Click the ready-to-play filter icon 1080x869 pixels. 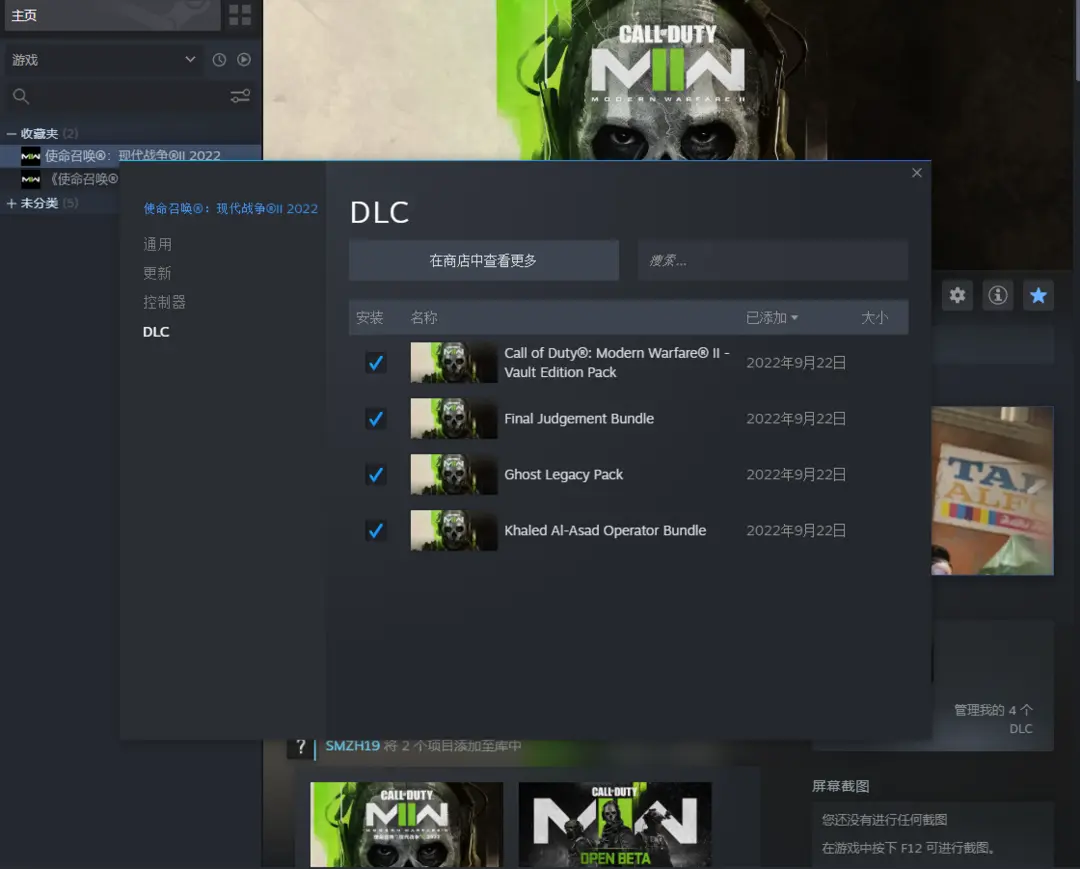244,60
